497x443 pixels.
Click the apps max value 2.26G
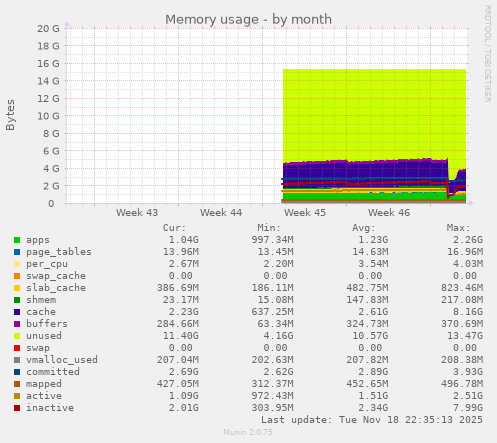point(468,240)
